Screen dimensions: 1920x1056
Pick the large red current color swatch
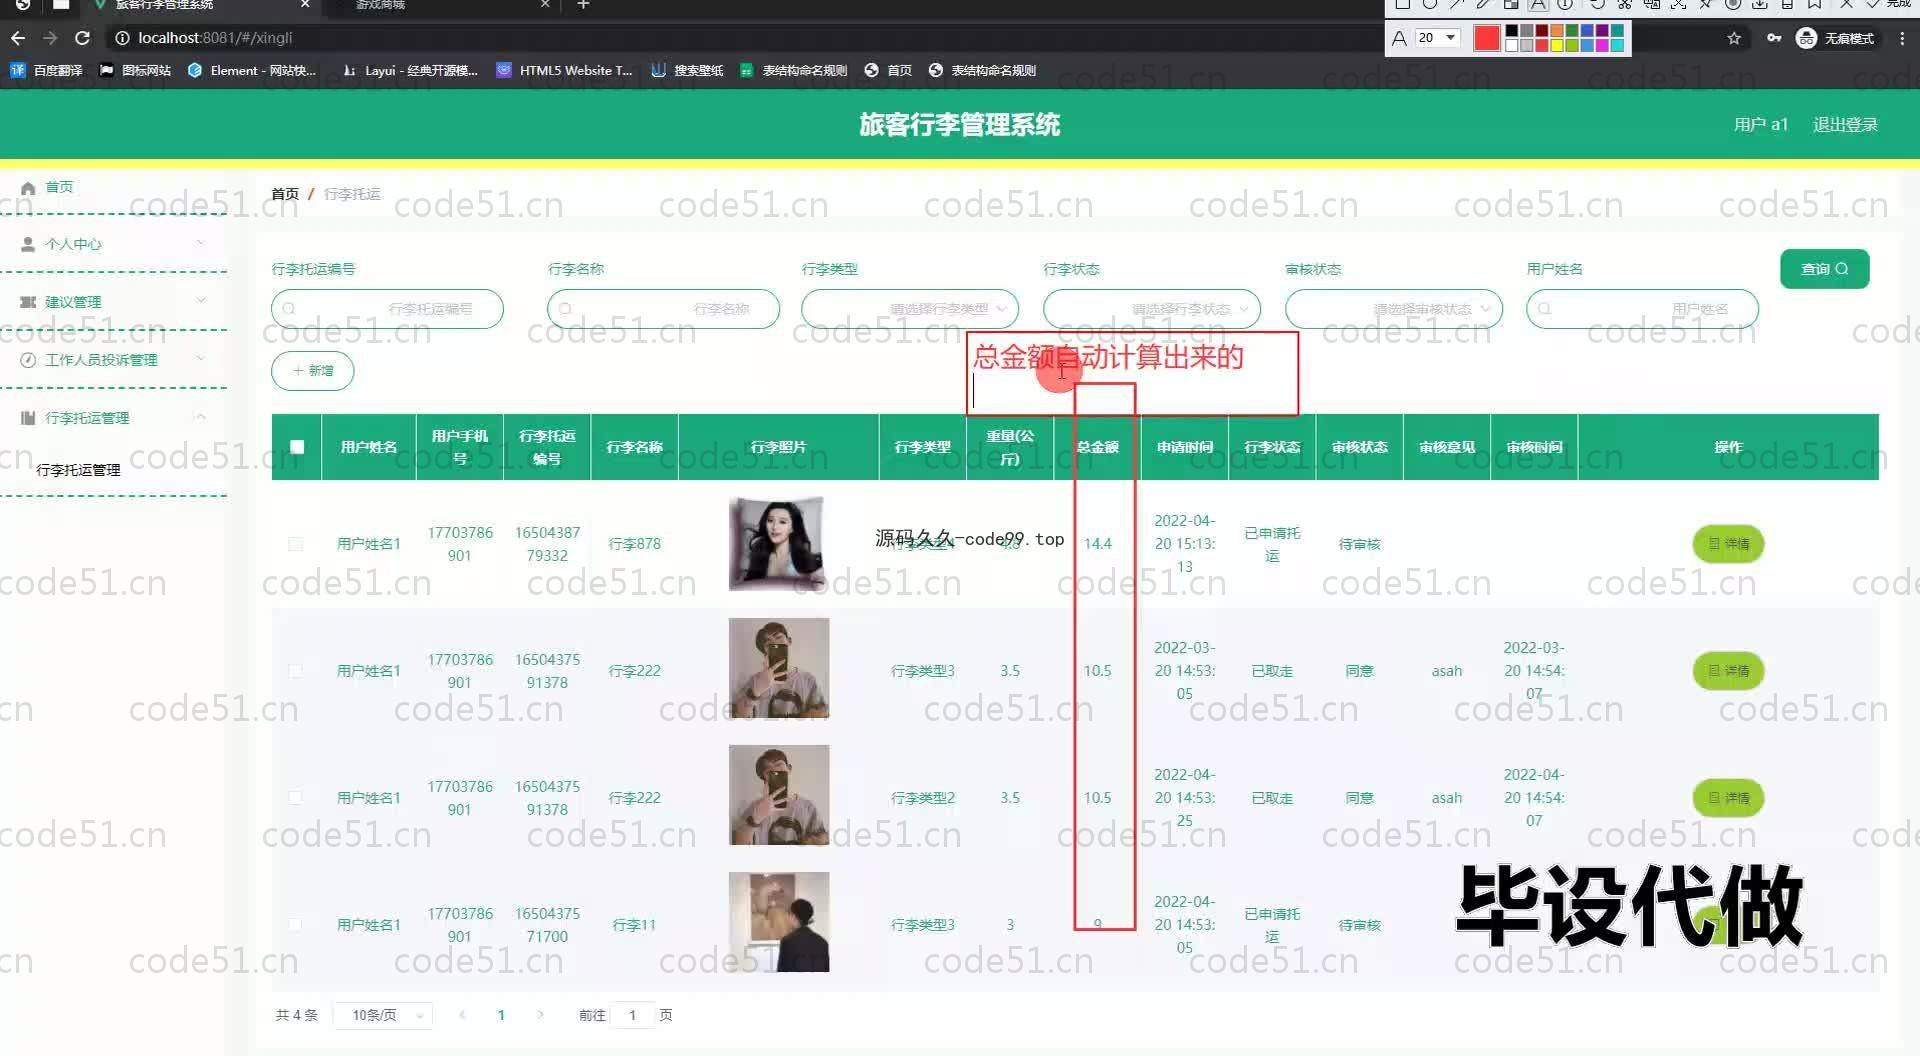1487,38
